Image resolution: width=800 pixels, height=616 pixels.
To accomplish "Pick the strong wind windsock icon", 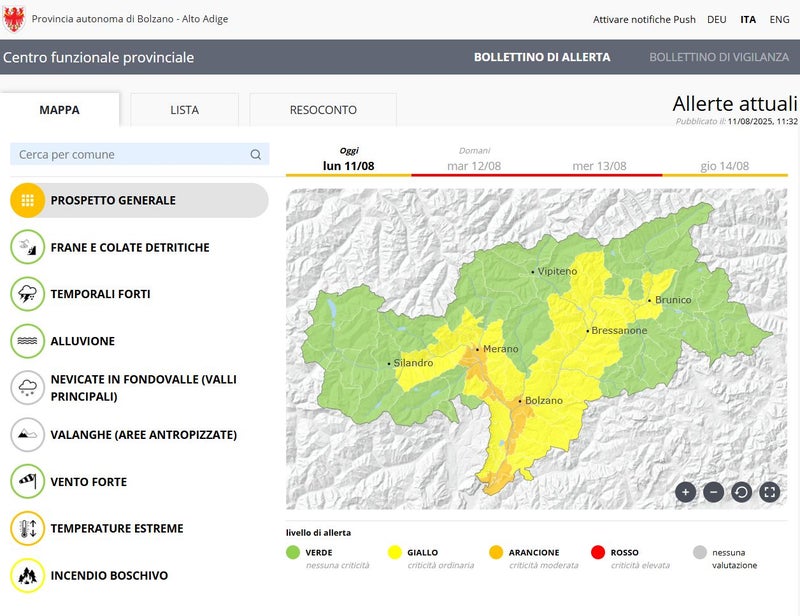I will click(x=28, y=482).
